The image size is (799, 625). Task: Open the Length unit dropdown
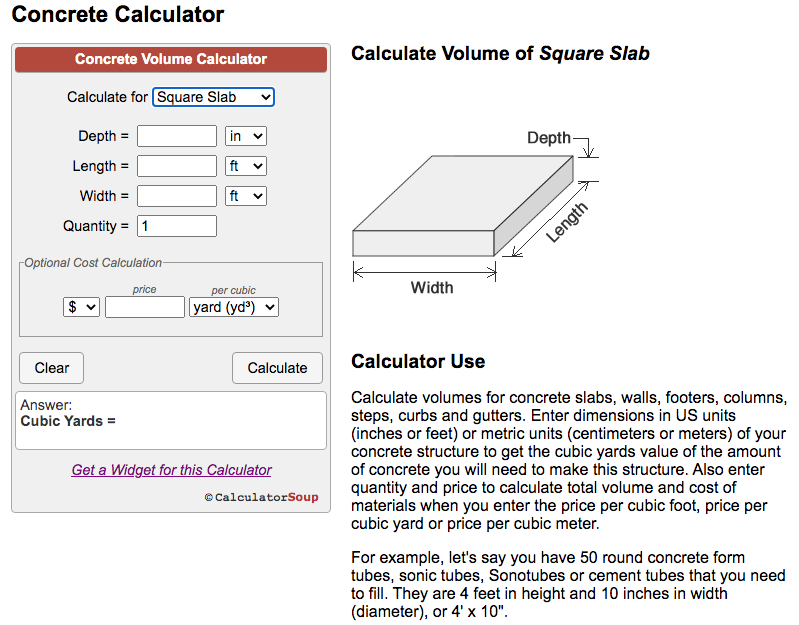click(x=246, y=166)
